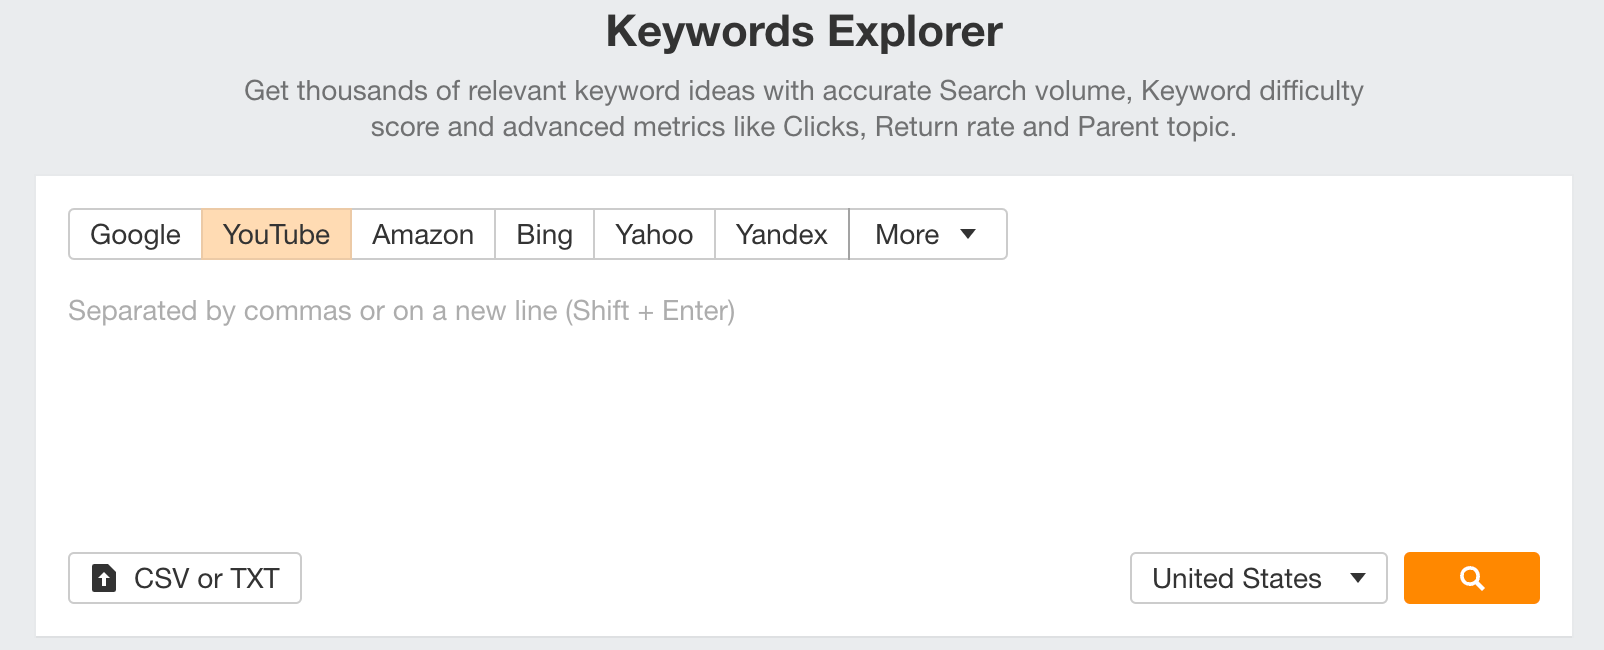Click the magnifying glass search icon

point(1472,578)
